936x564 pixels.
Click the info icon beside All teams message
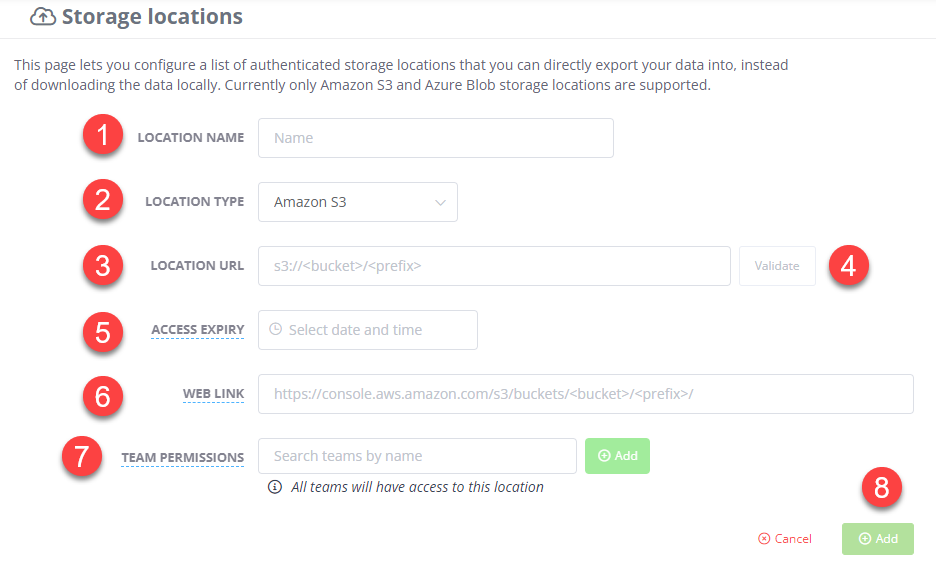[x=274, y=488]
